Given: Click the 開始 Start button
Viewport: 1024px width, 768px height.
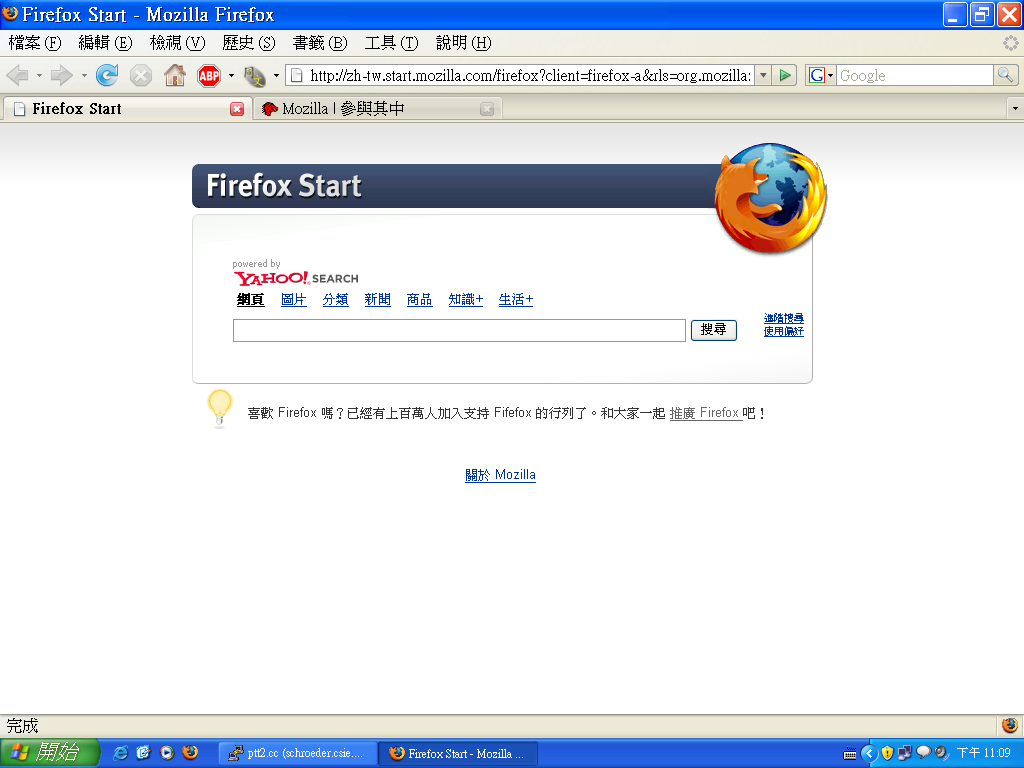Looking at the screenshot, I should [50, 753].
